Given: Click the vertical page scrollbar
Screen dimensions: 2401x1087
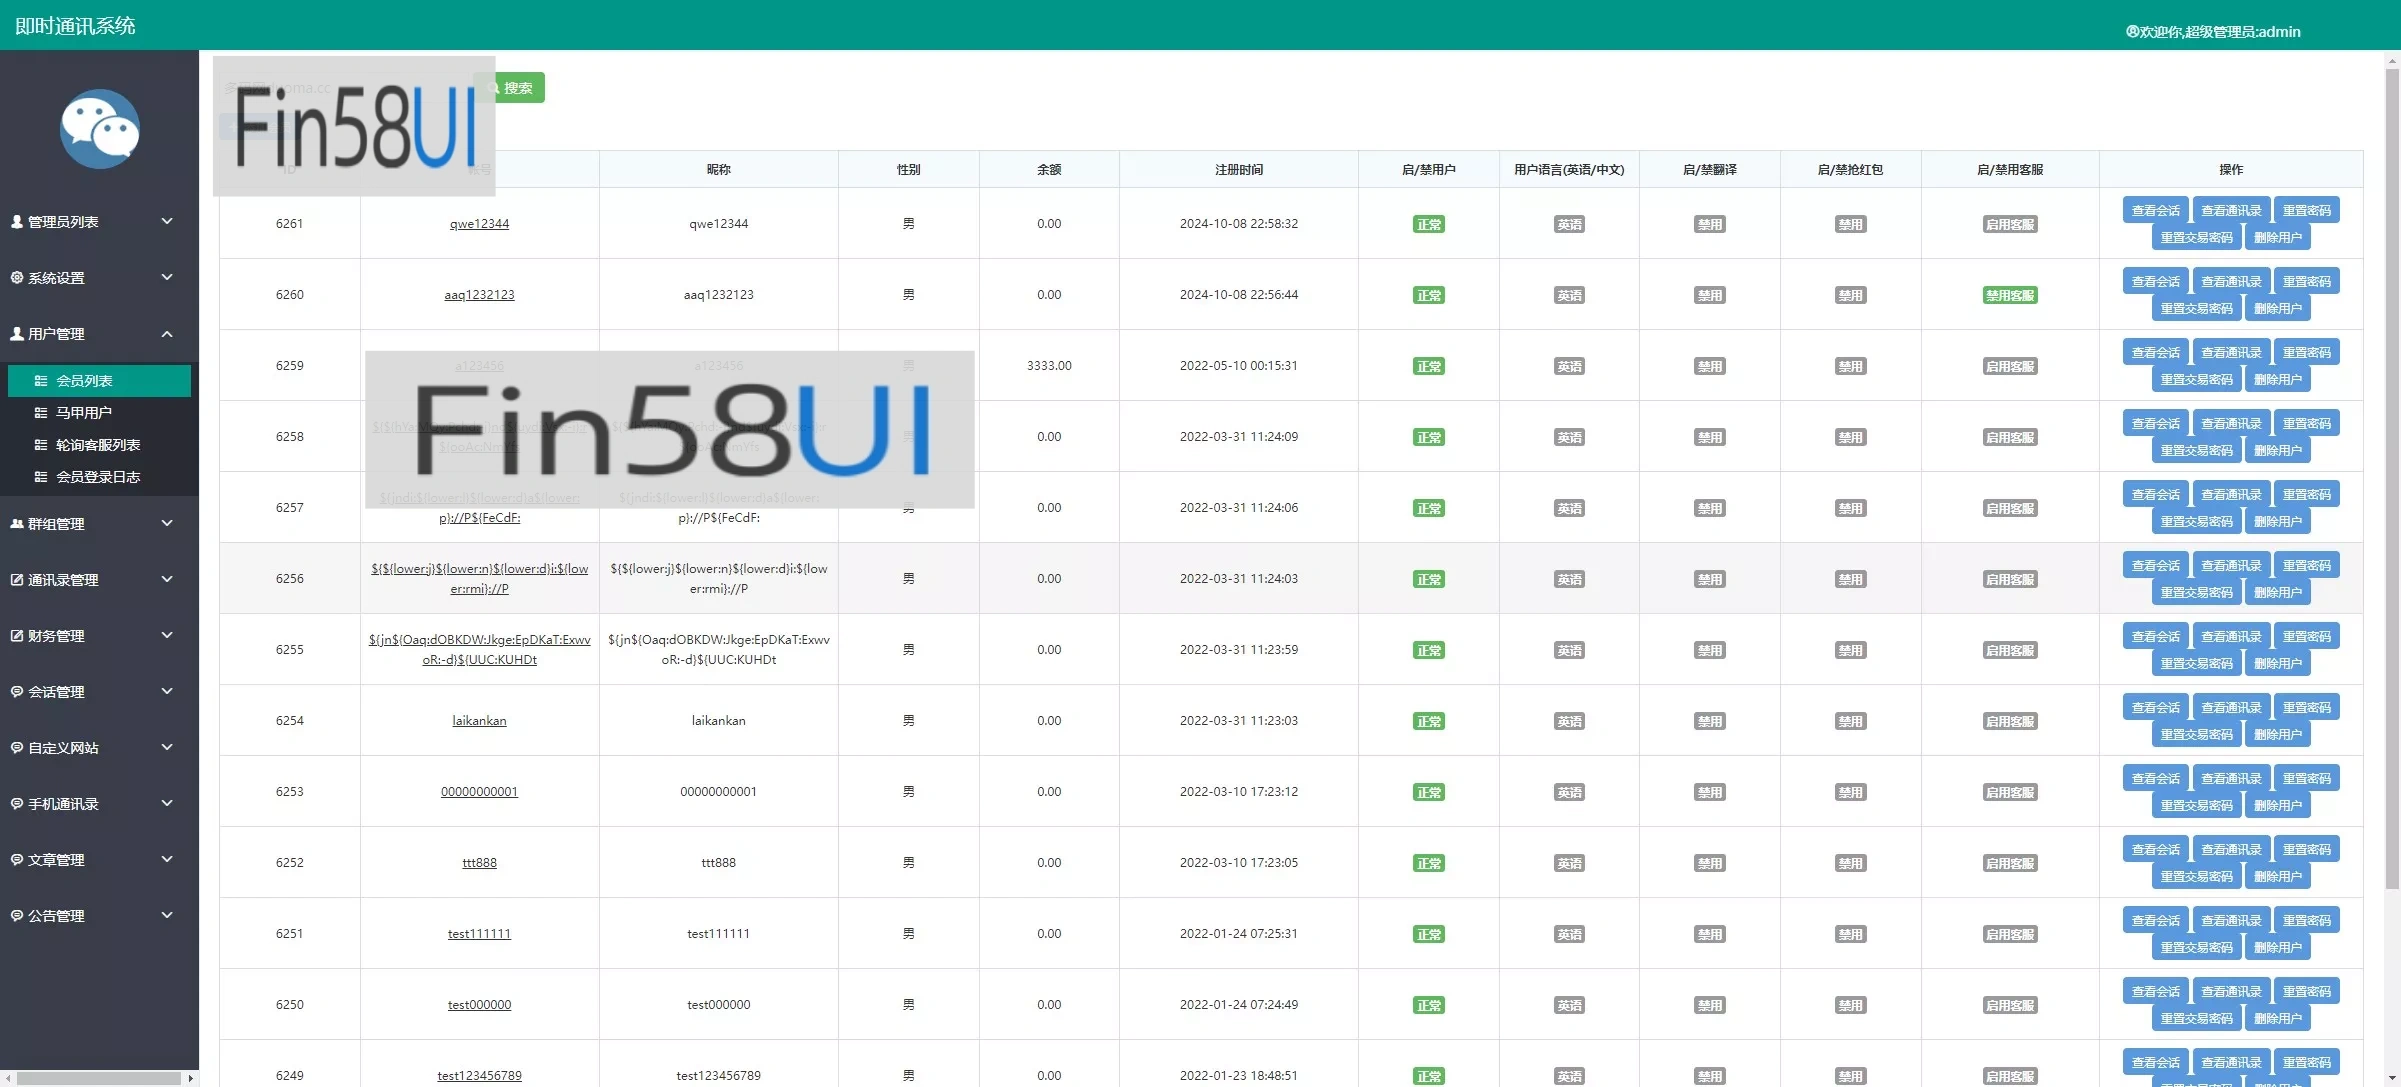Looking at the screenshot, I should coord(2391,480).
